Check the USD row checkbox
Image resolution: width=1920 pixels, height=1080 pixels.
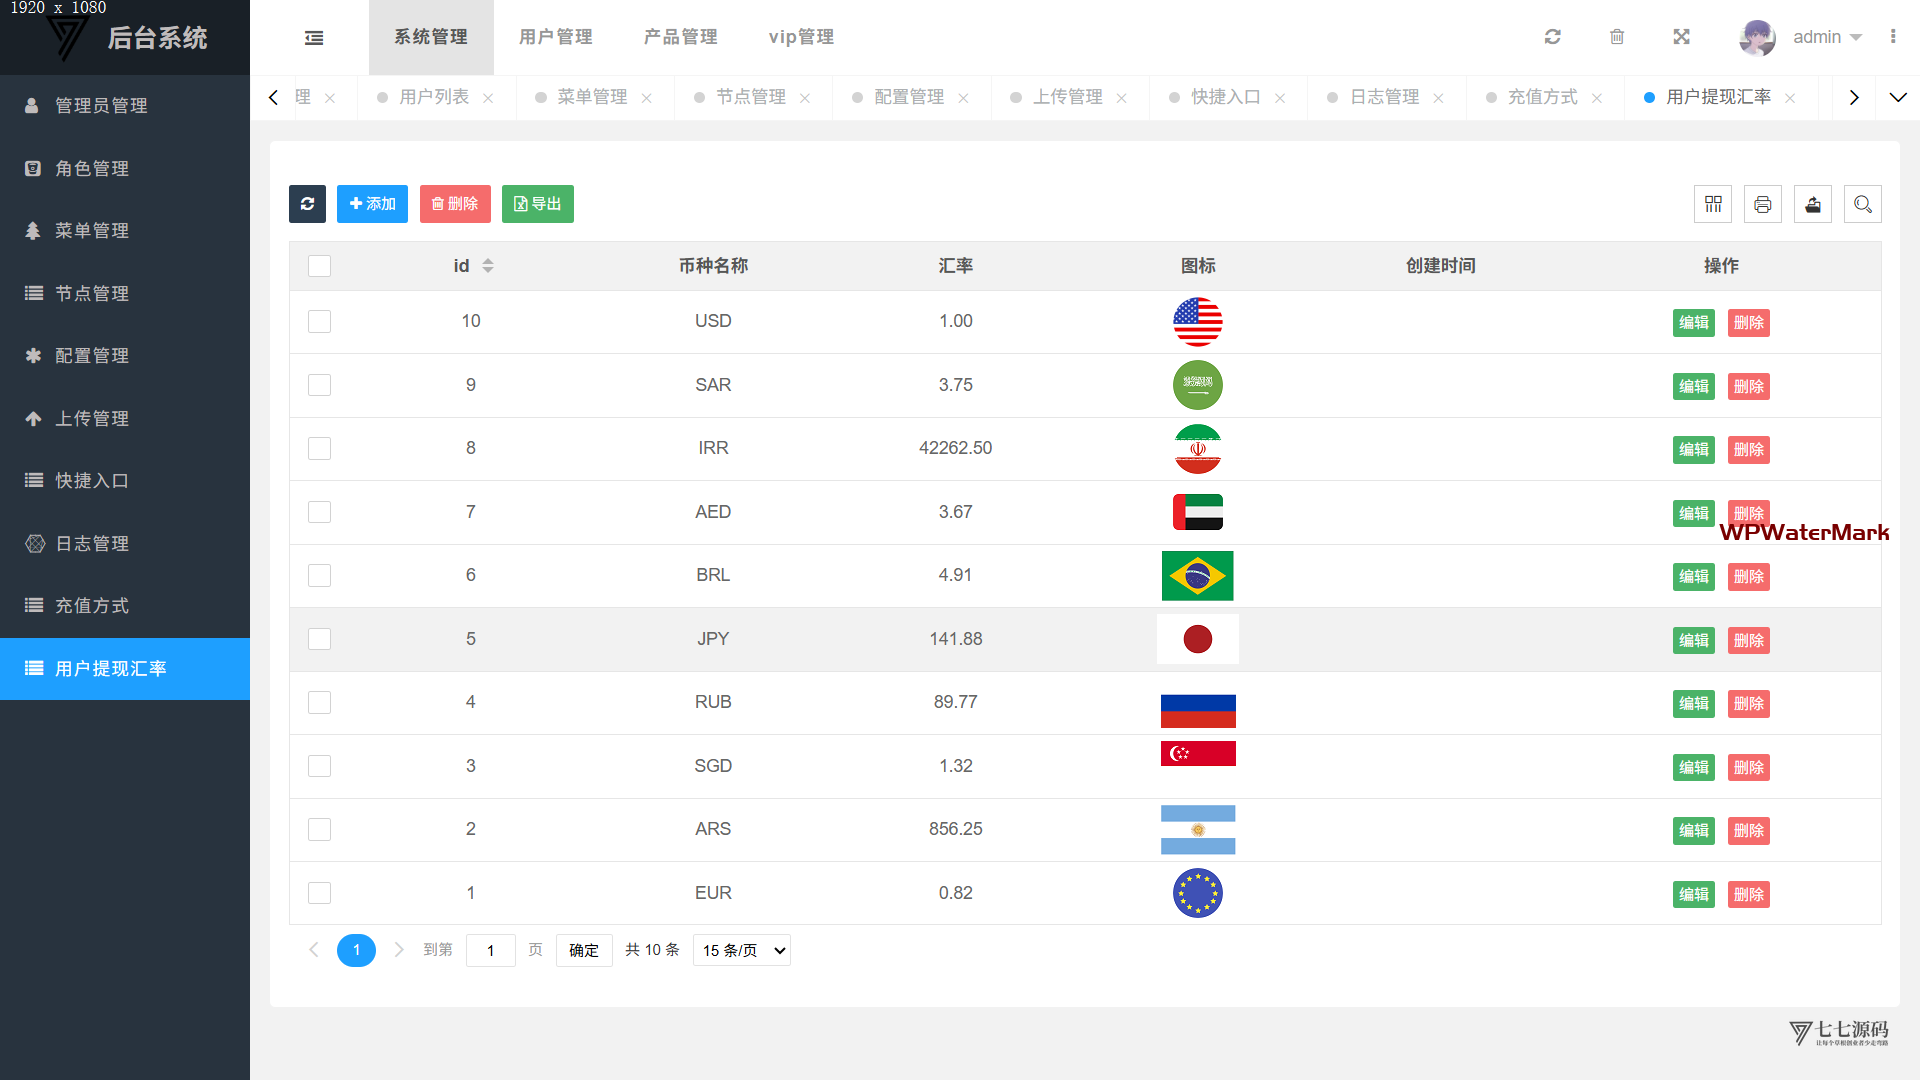(319, 321)
